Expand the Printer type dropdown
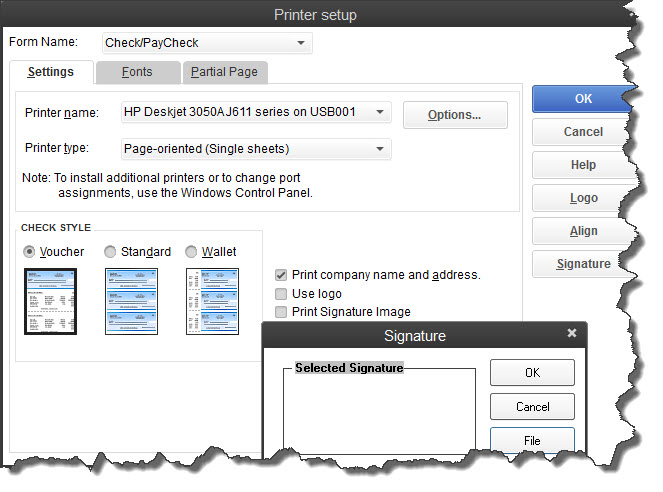Screen dimensions: 663x492 pos(380,149)
